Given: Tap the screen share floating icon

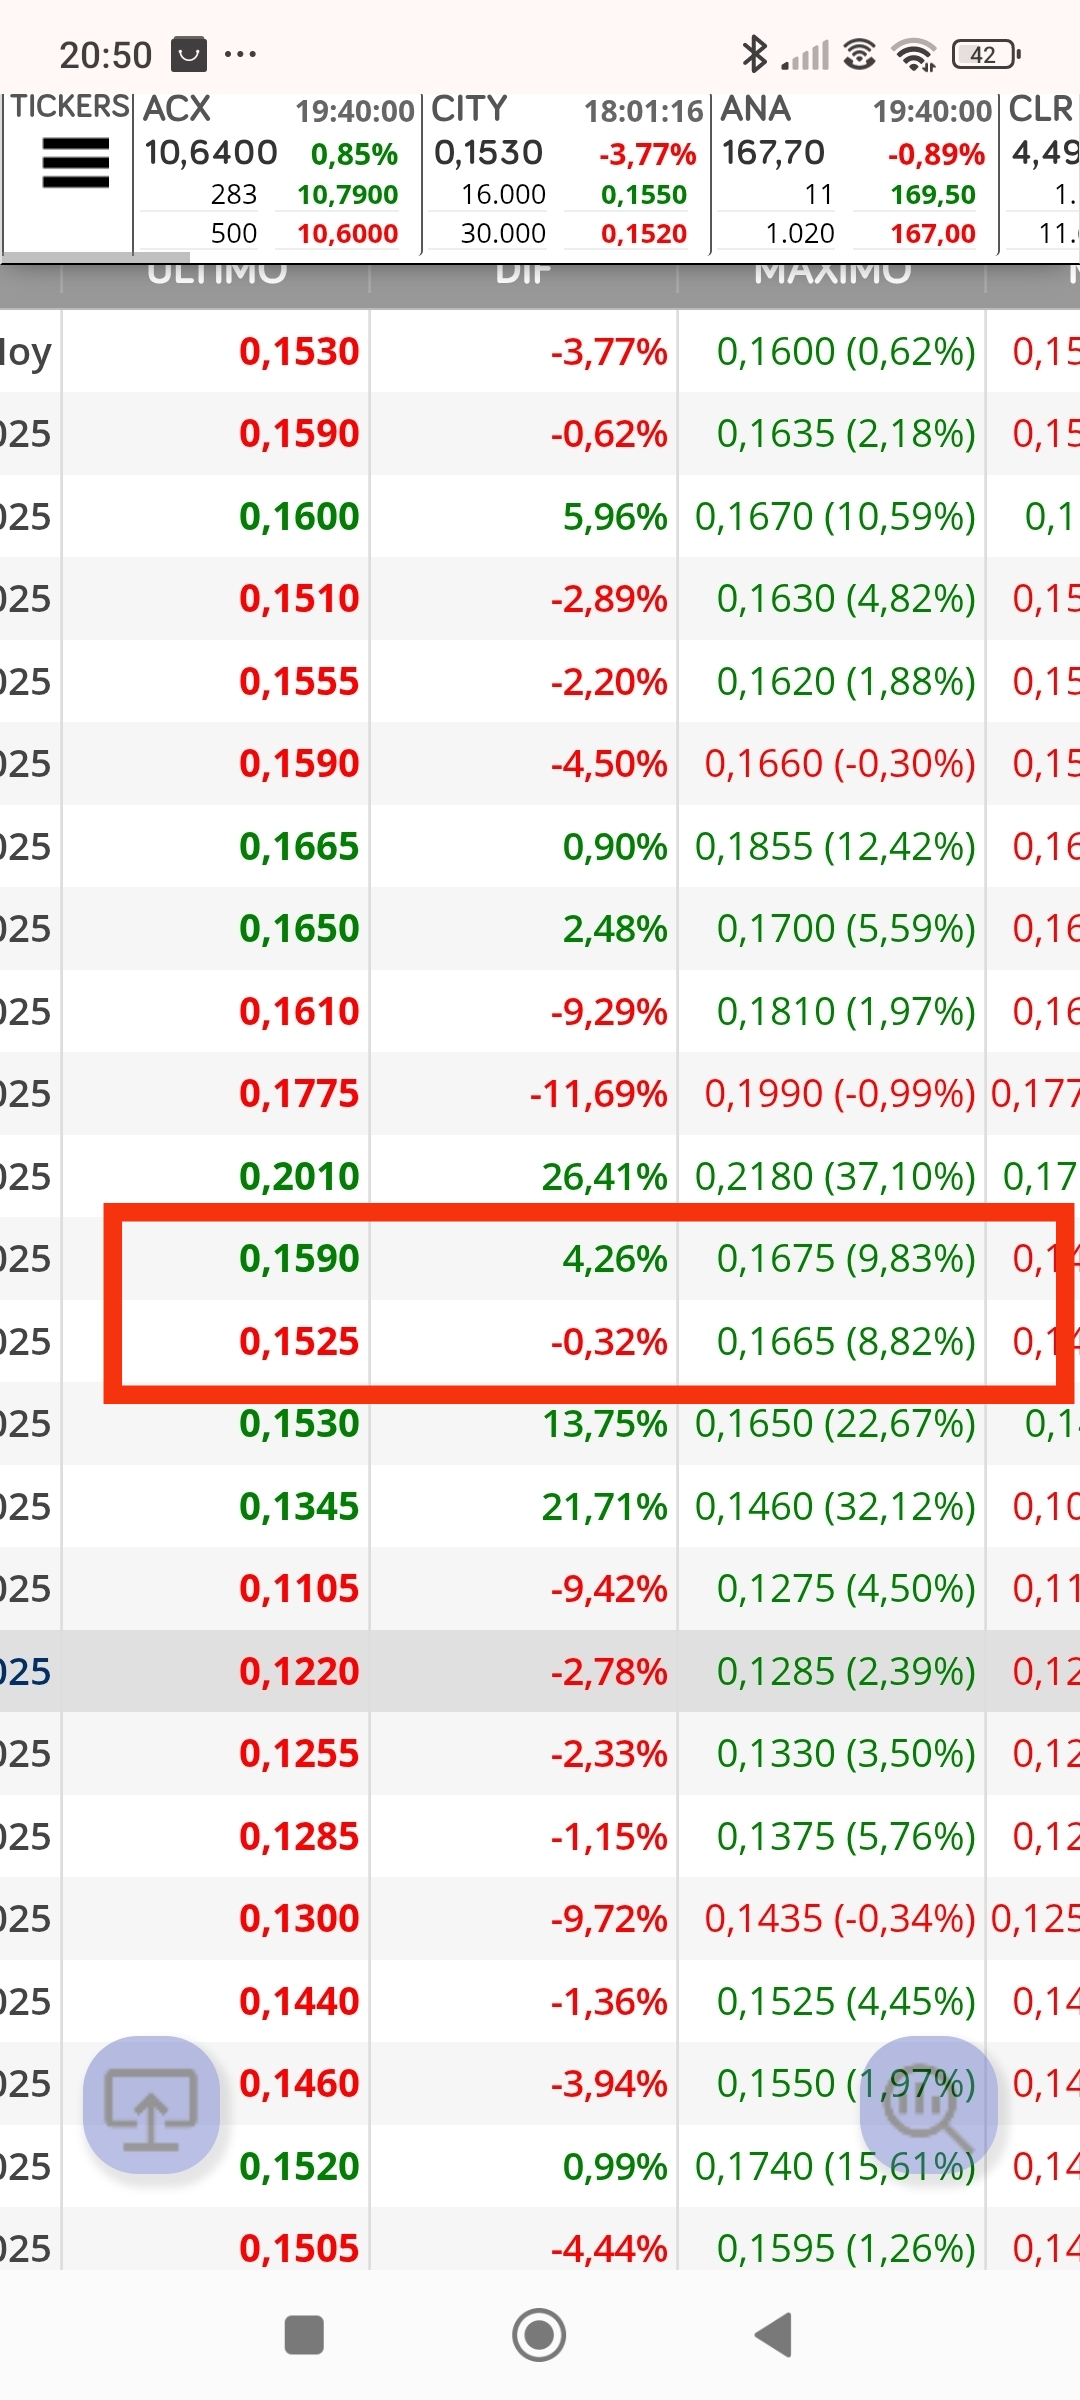Looking at the screenshot, I should (x=151, y=2103).
